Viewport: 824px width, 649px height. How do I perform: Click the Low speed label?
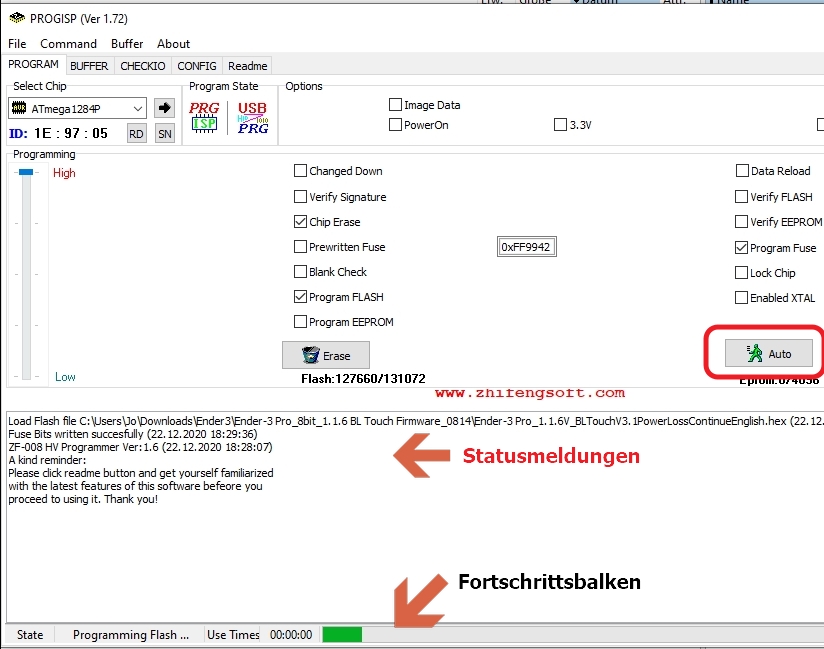pos(65,377)
